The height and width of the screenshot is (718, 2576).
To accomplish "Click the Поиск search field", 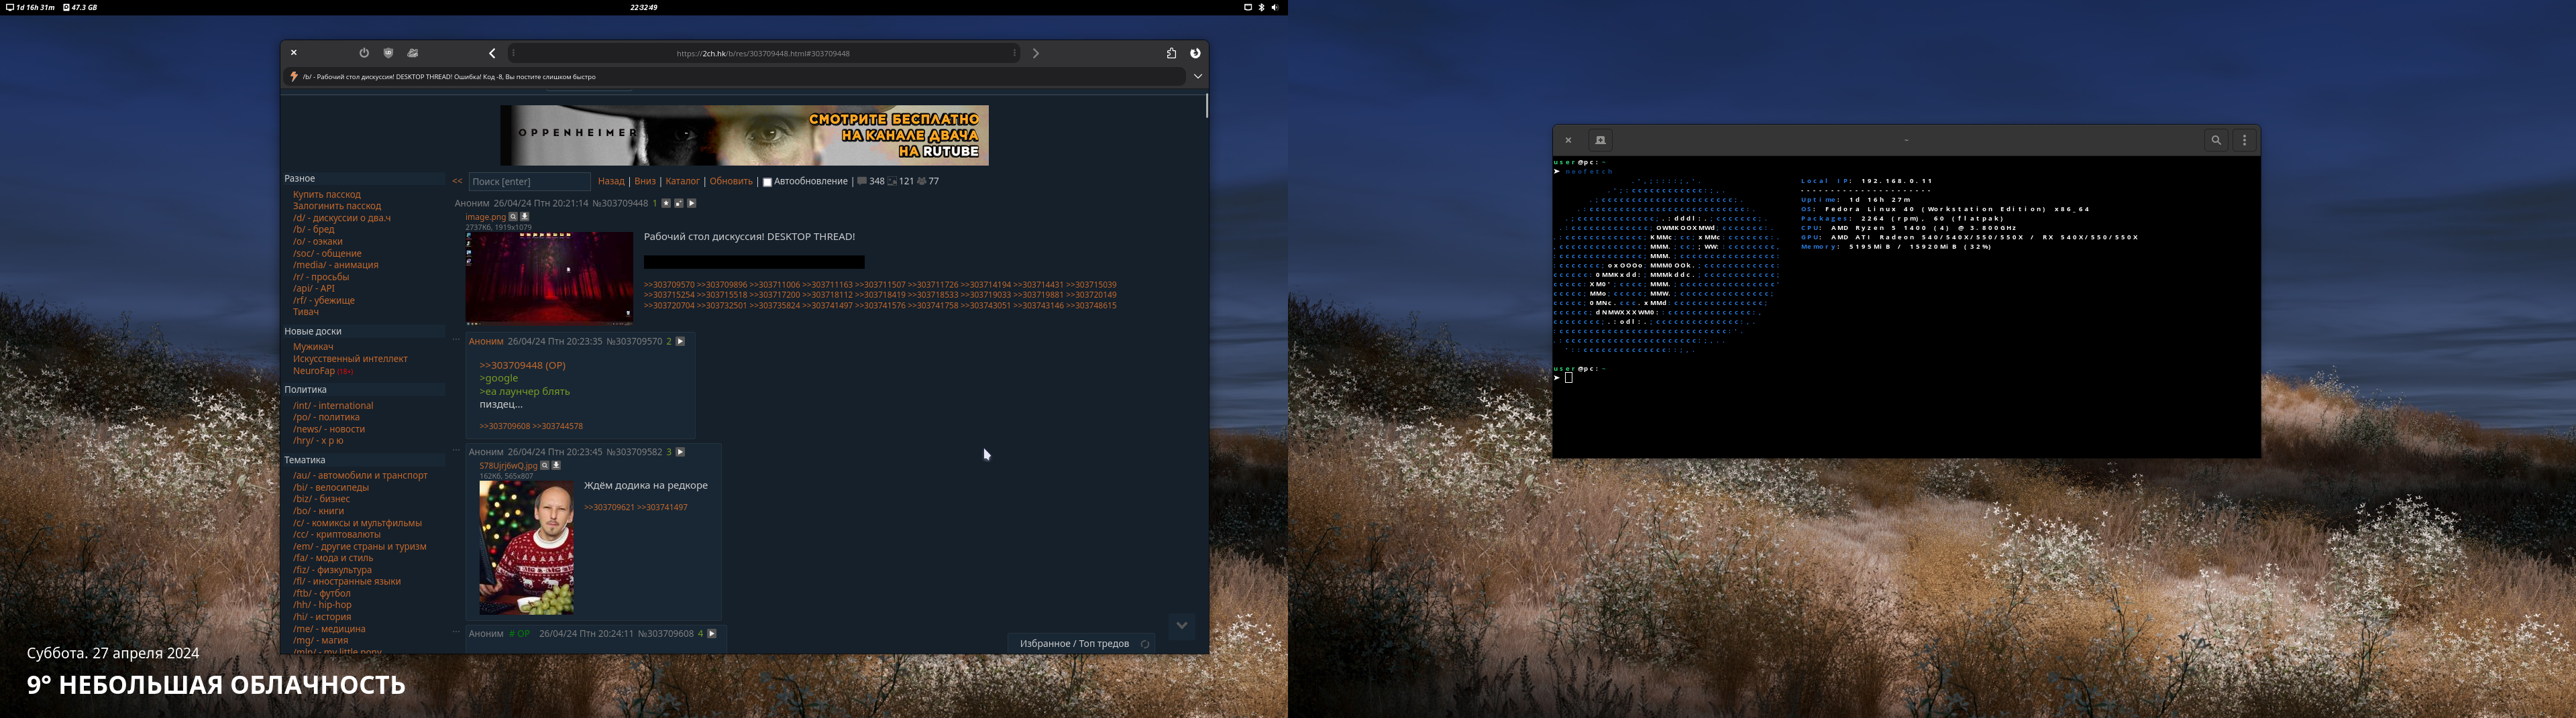I will click(x=529, y=181).
